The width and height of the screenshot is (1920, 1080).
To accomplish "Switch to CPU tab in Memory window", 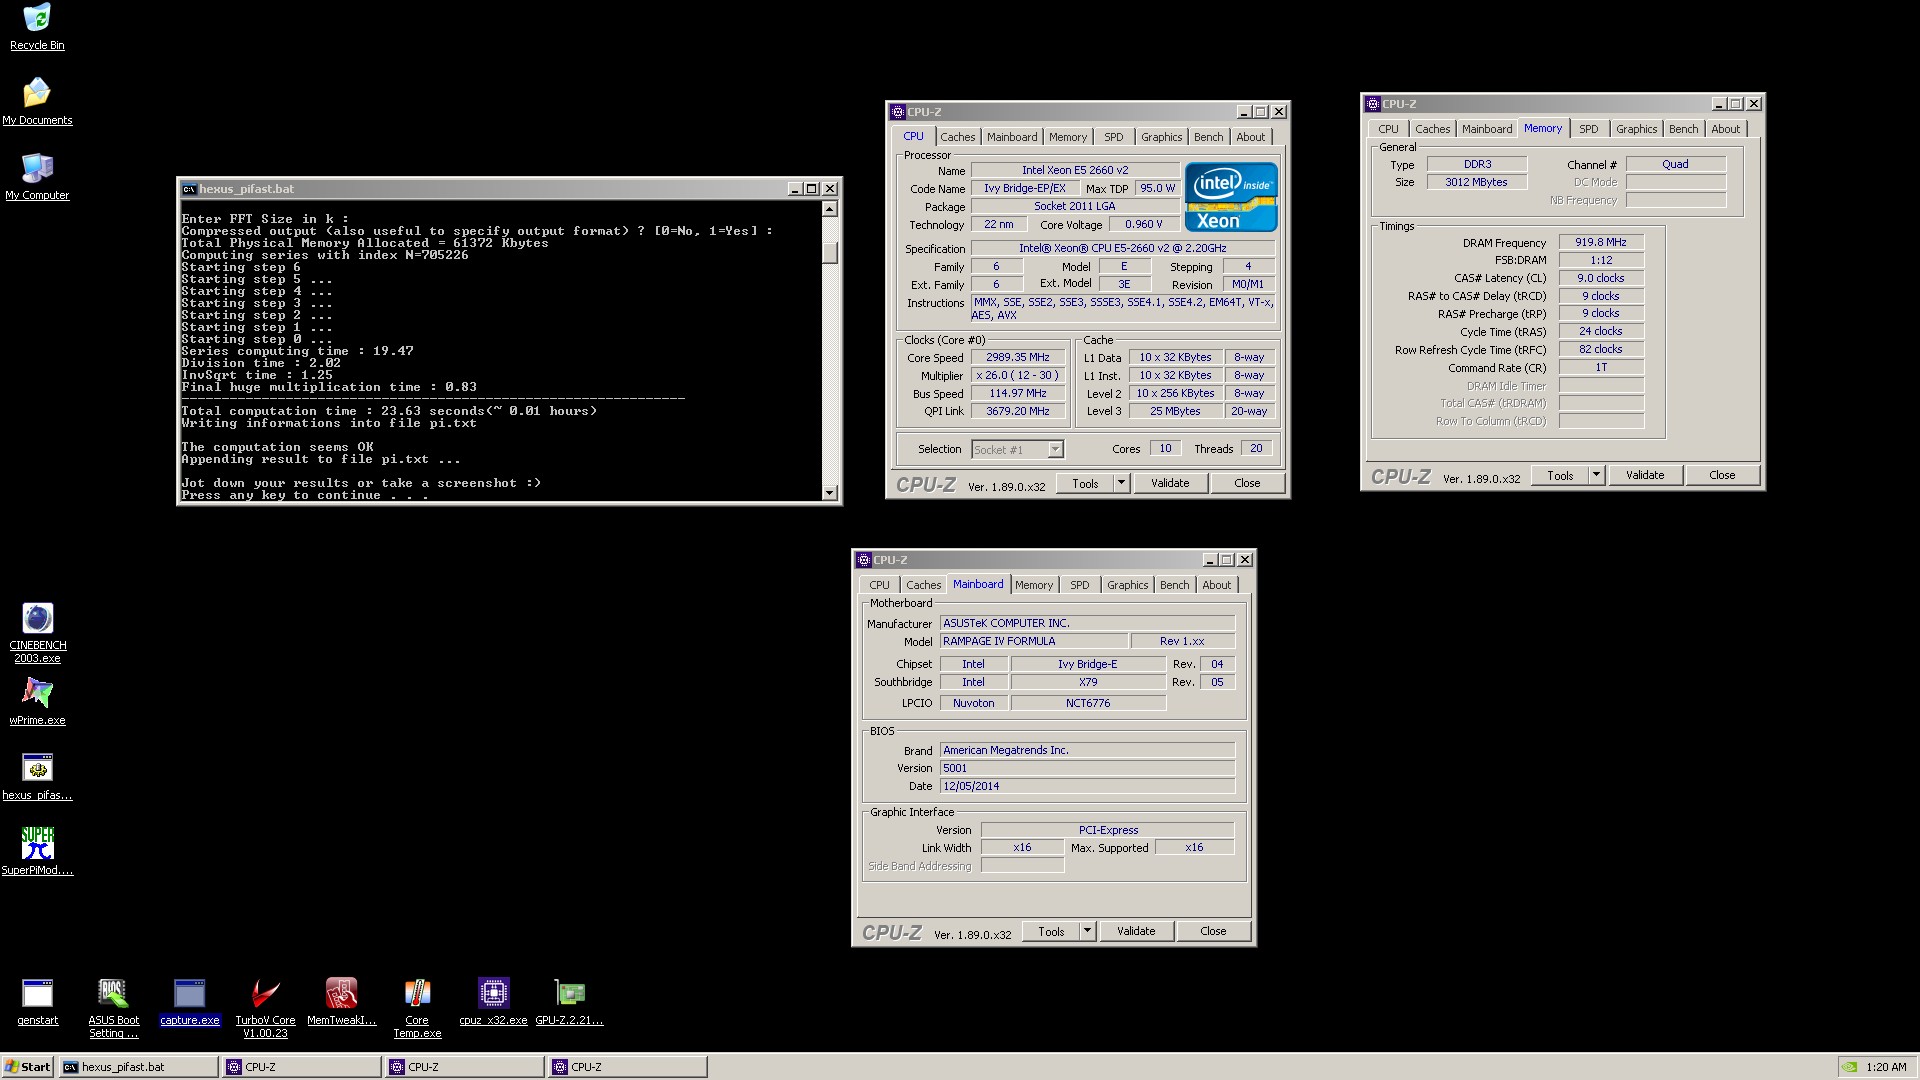I will [1388, 129].
